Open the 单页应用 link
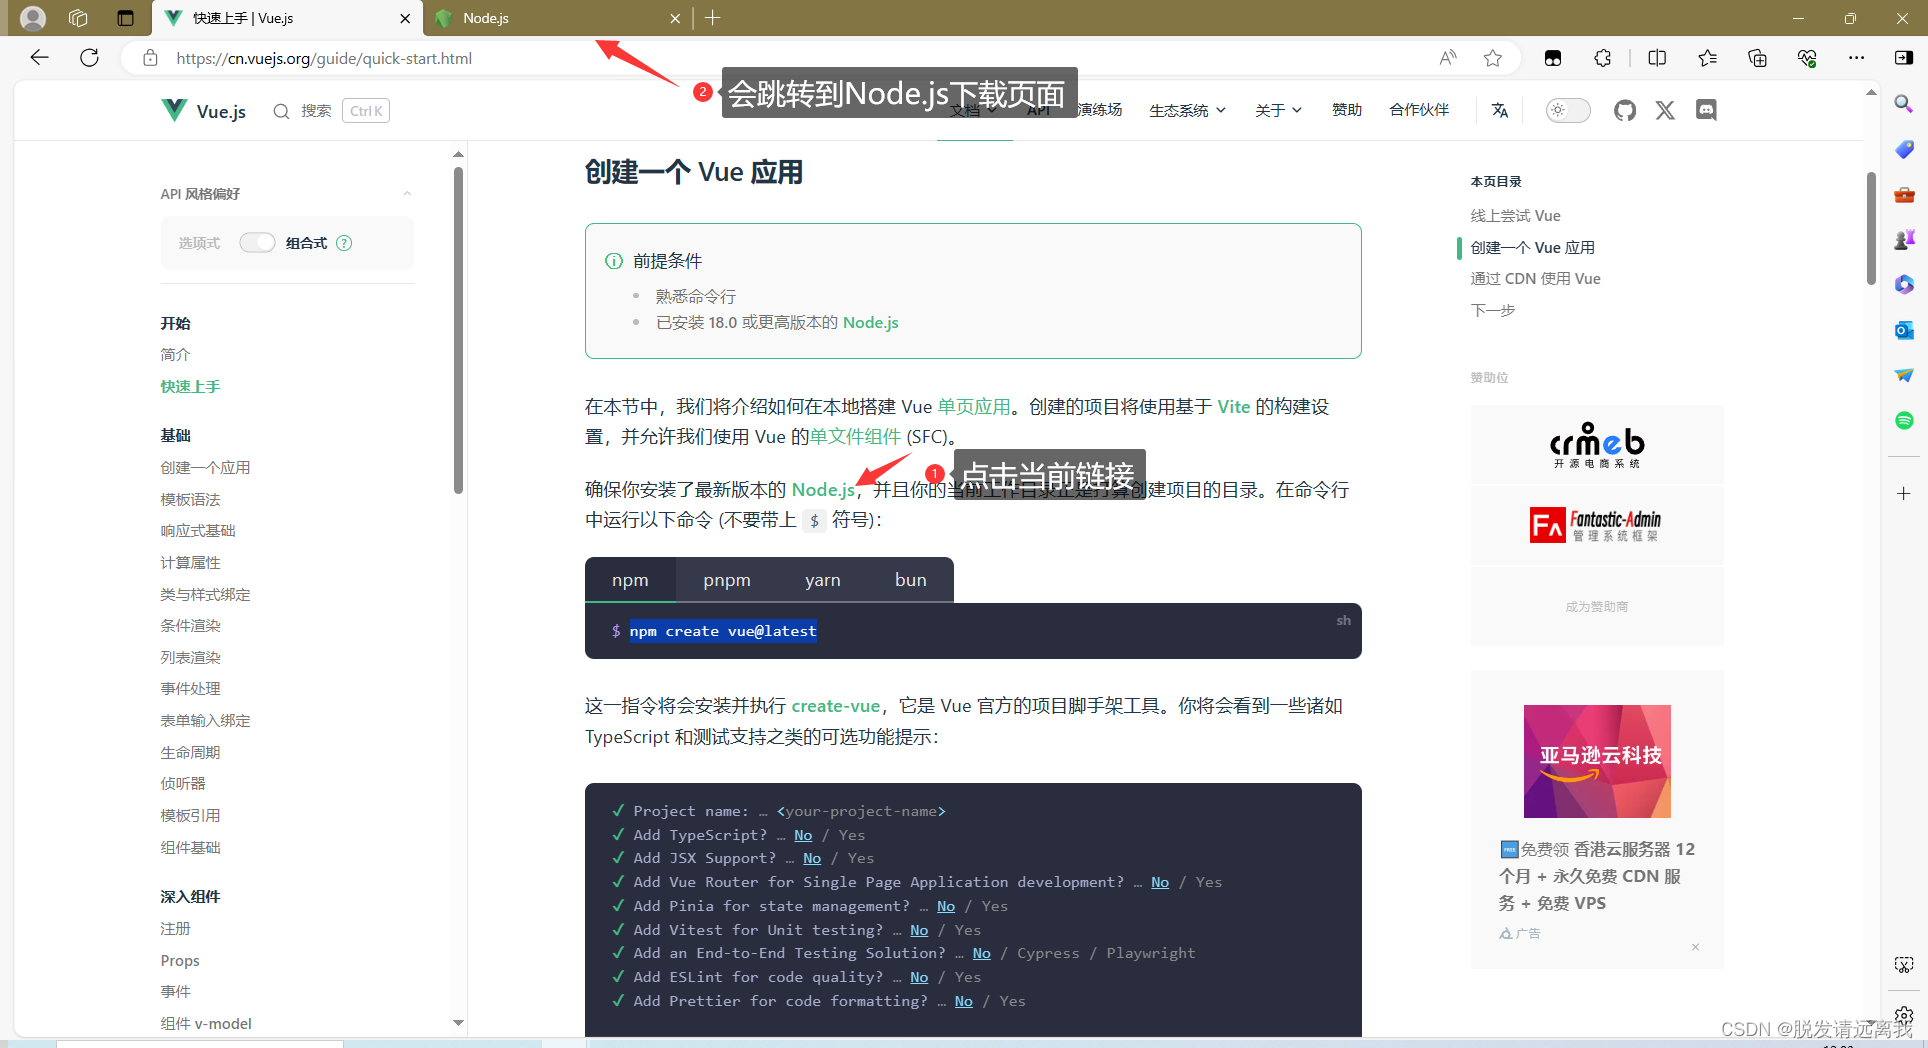The height and width of the screenshot is (1048, 1928). tap(974, 406)
